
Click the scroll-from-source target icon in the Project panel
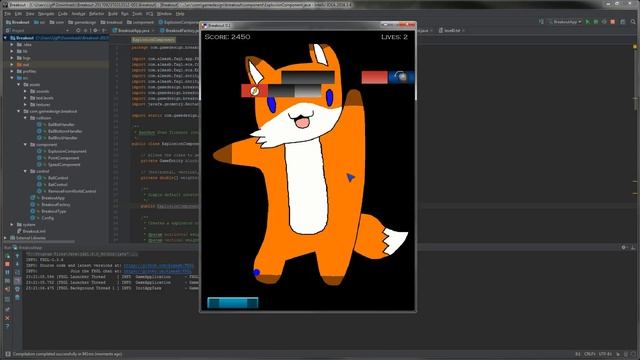(78, 31)
